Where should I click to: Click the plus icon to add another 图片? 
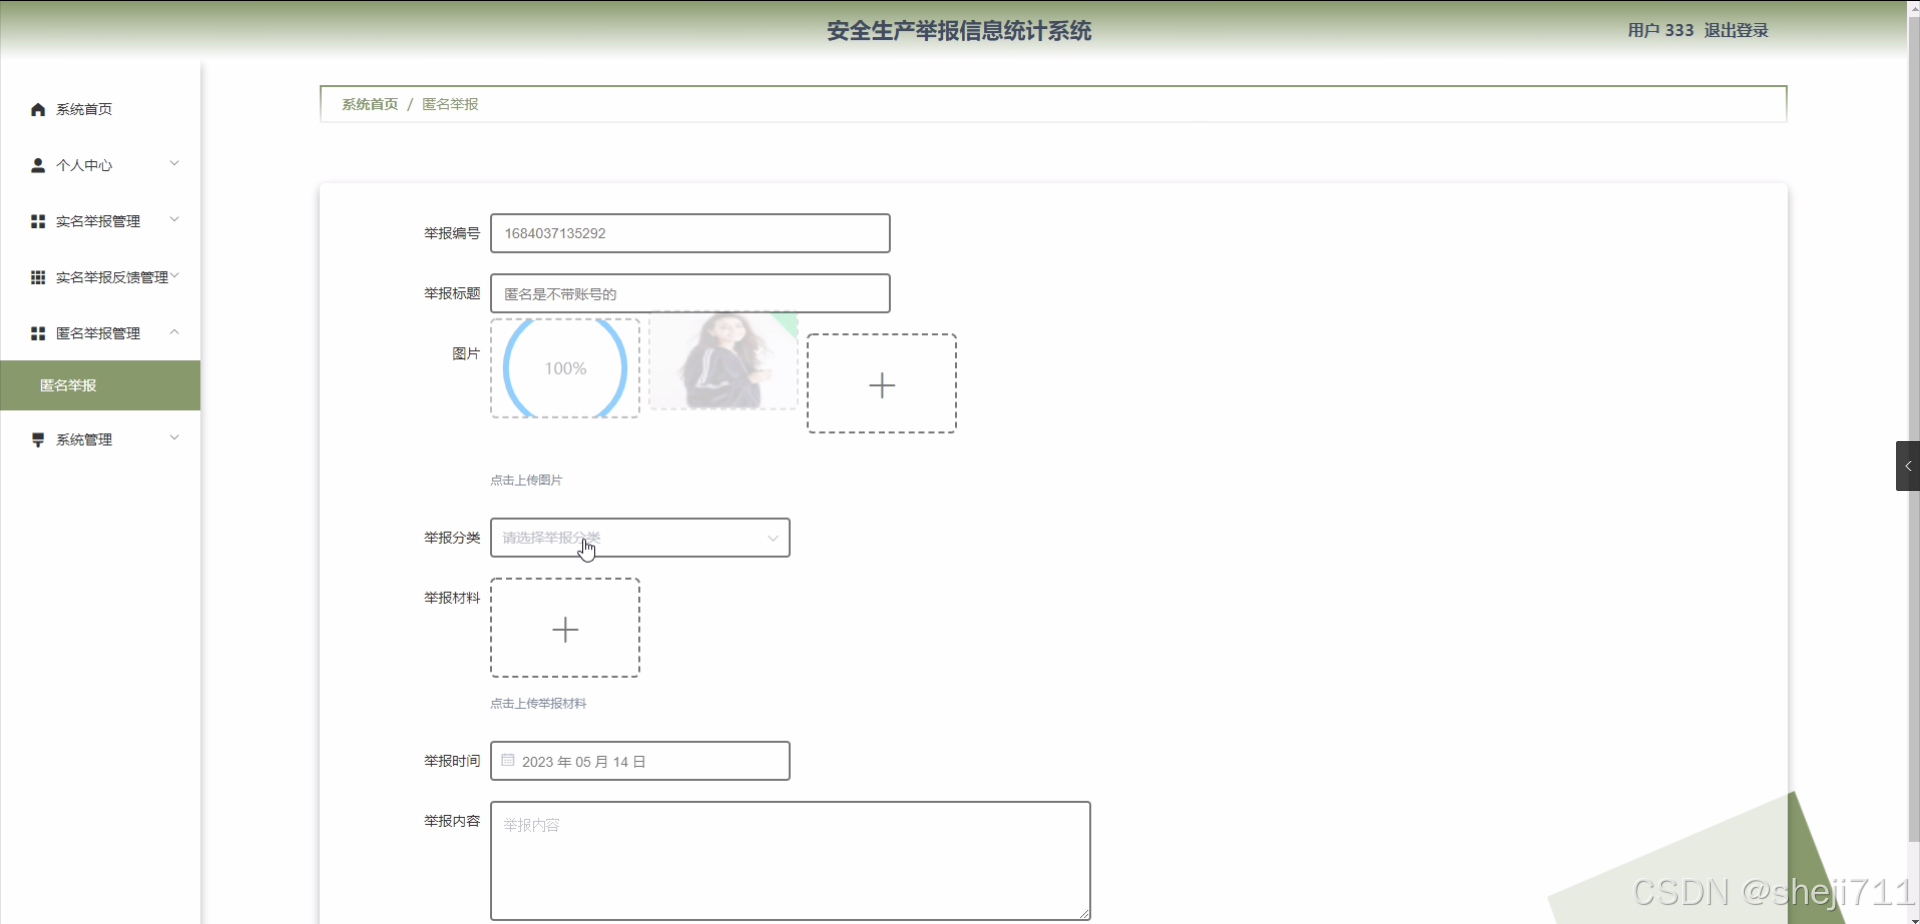coord(881,383)
